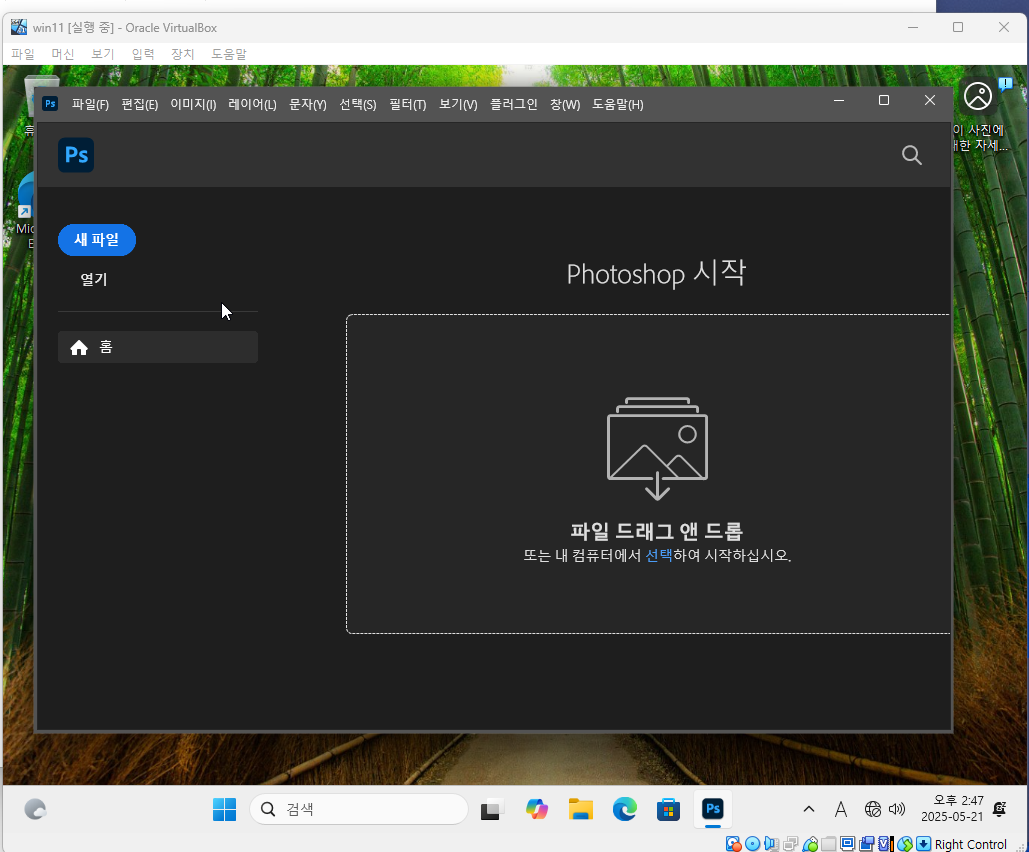The height and width of the screenshot is (852, 1029).
Task: Click the Photoshop home logo icon
Action: (76, 155)
